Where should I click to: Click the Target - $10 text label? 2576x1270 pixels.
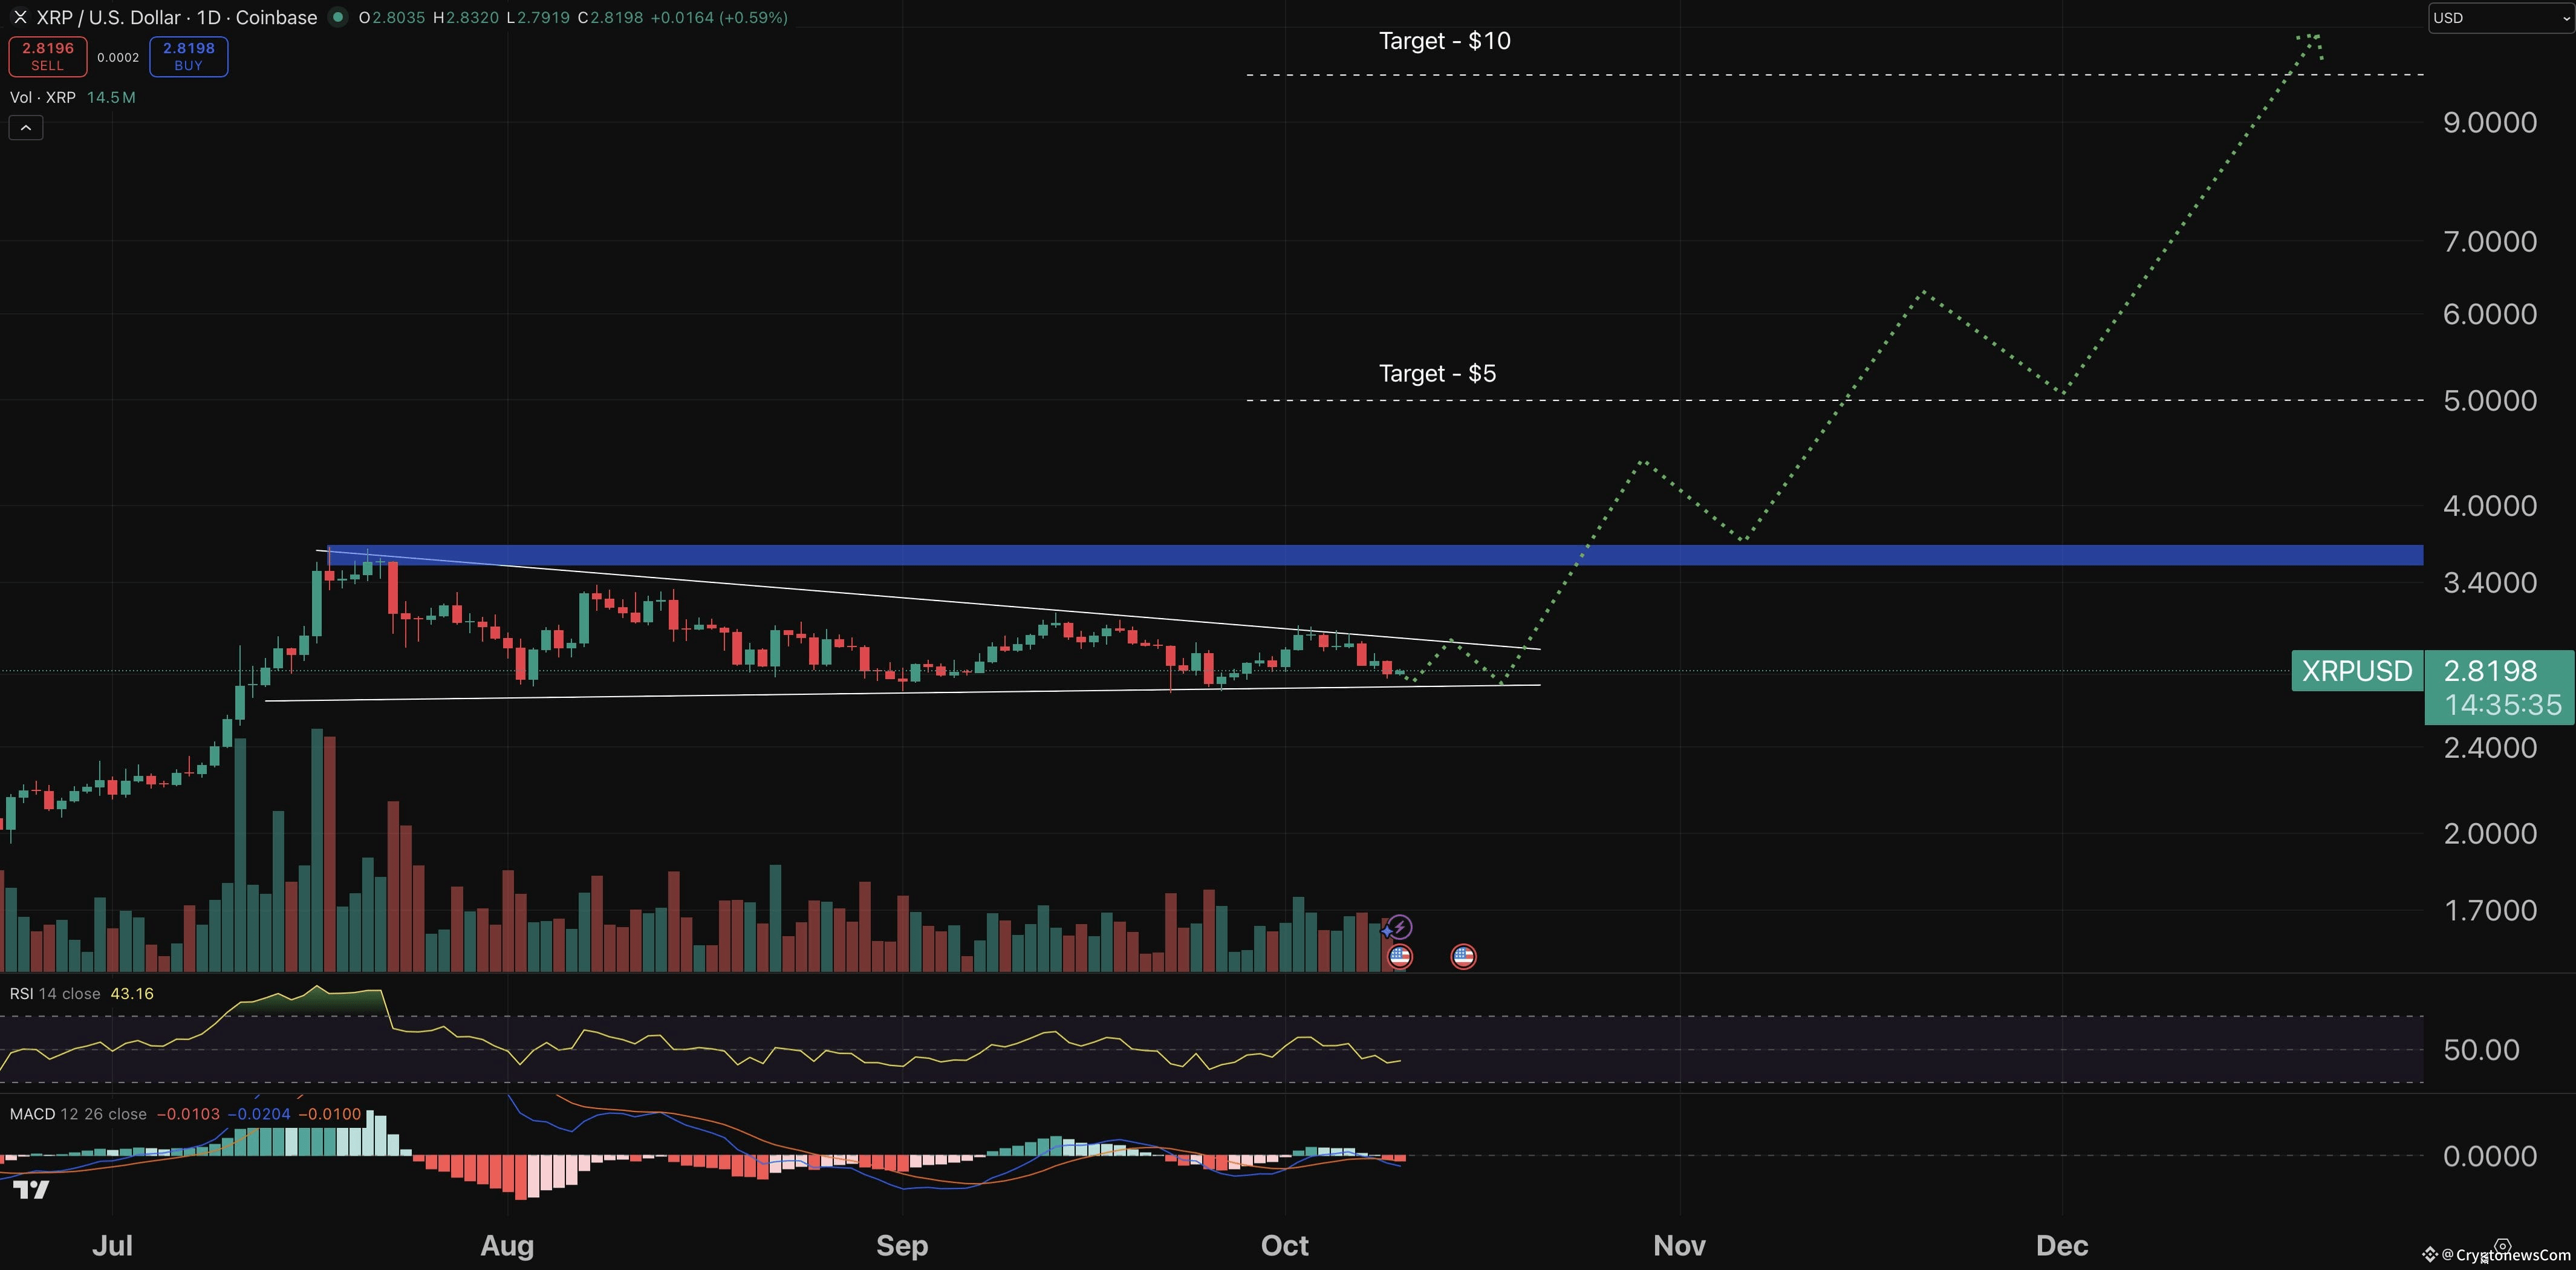click(x=1444, y=41)
